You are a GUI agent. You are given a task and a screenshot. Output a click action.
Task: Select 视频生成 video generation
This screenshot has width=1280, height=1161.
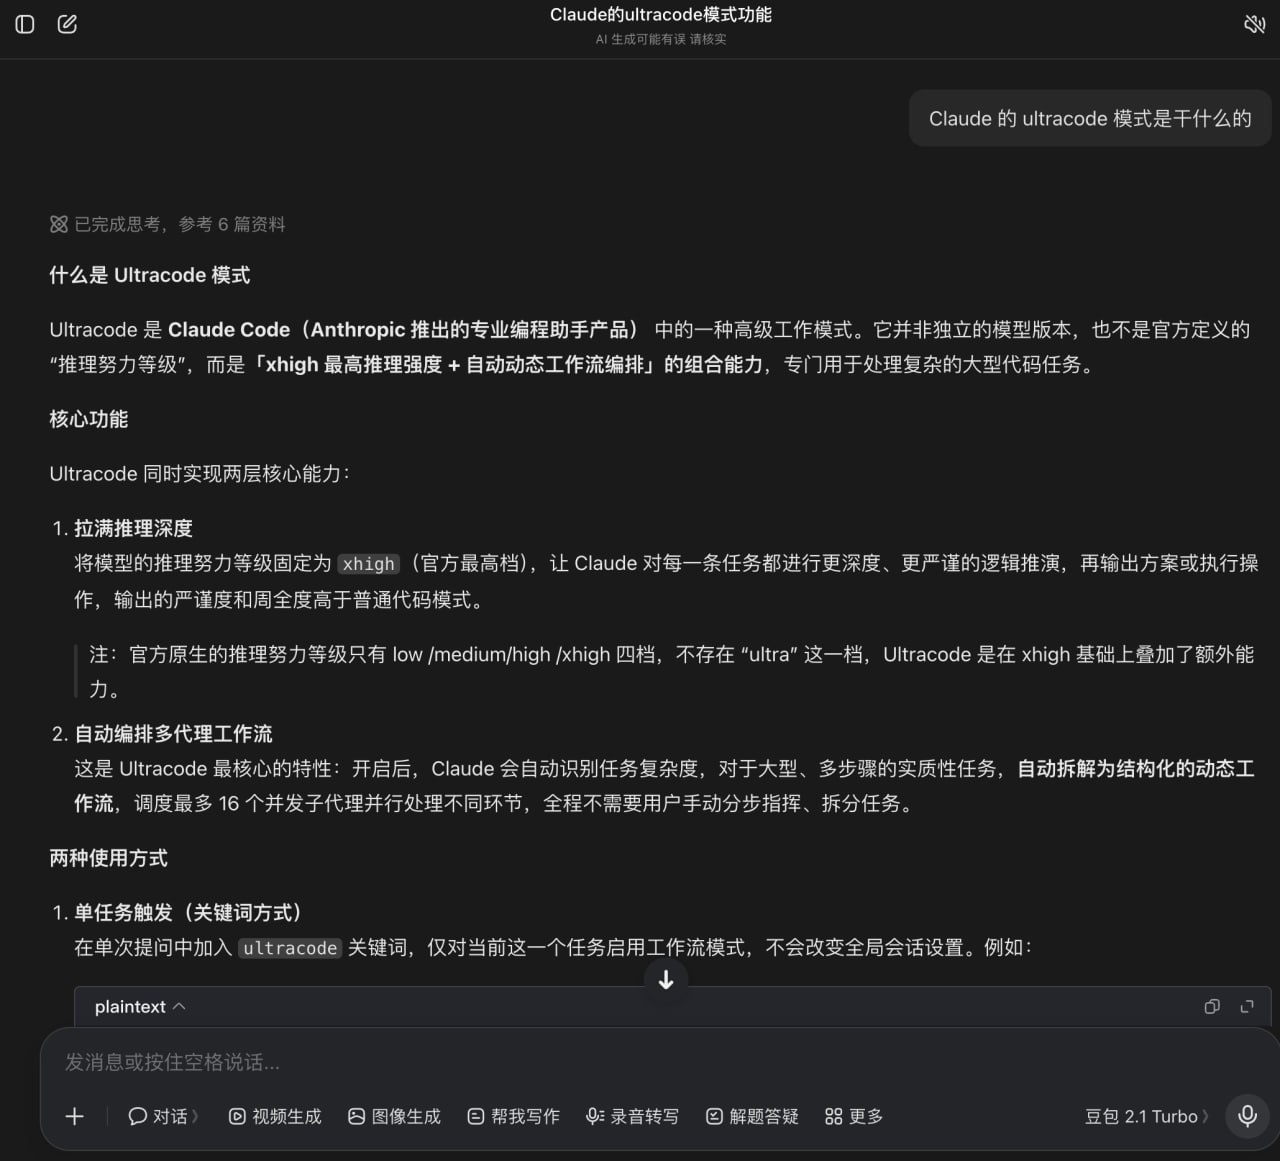[x=275, y=1116]
